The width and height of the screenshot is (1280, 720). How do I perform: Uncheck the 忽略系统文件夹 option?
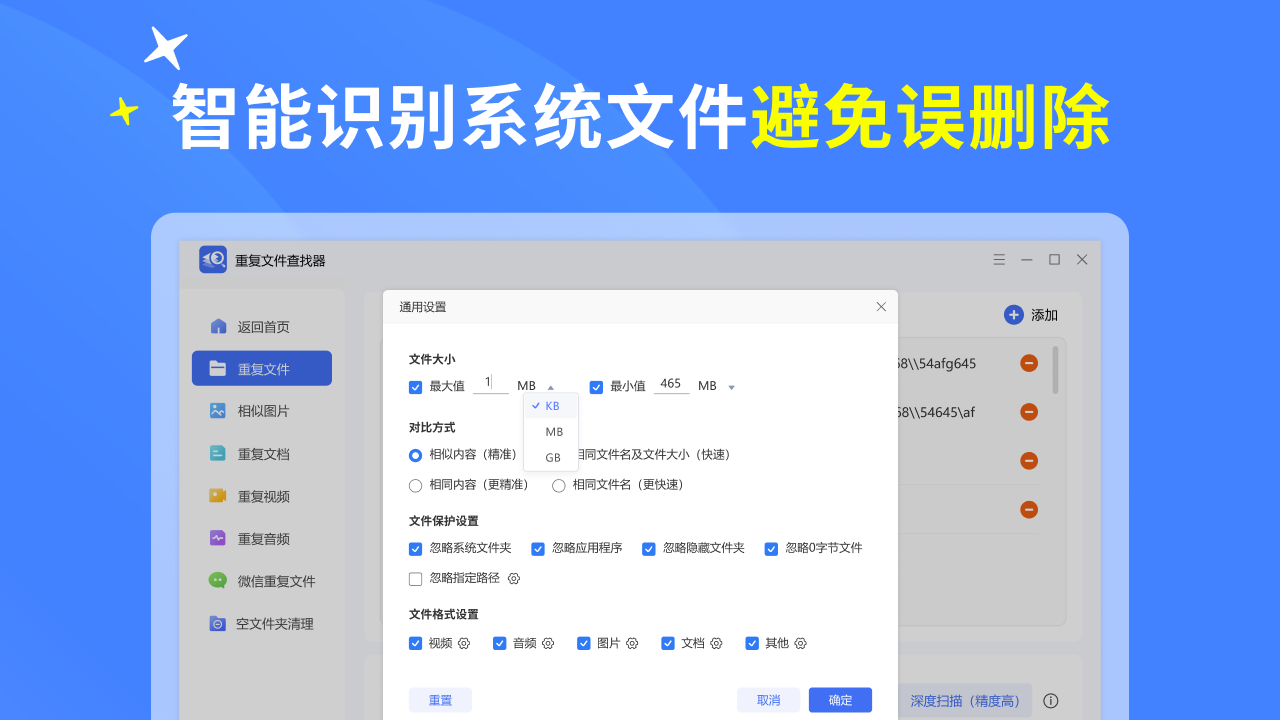pyautogui.click(x=415, y=548)
